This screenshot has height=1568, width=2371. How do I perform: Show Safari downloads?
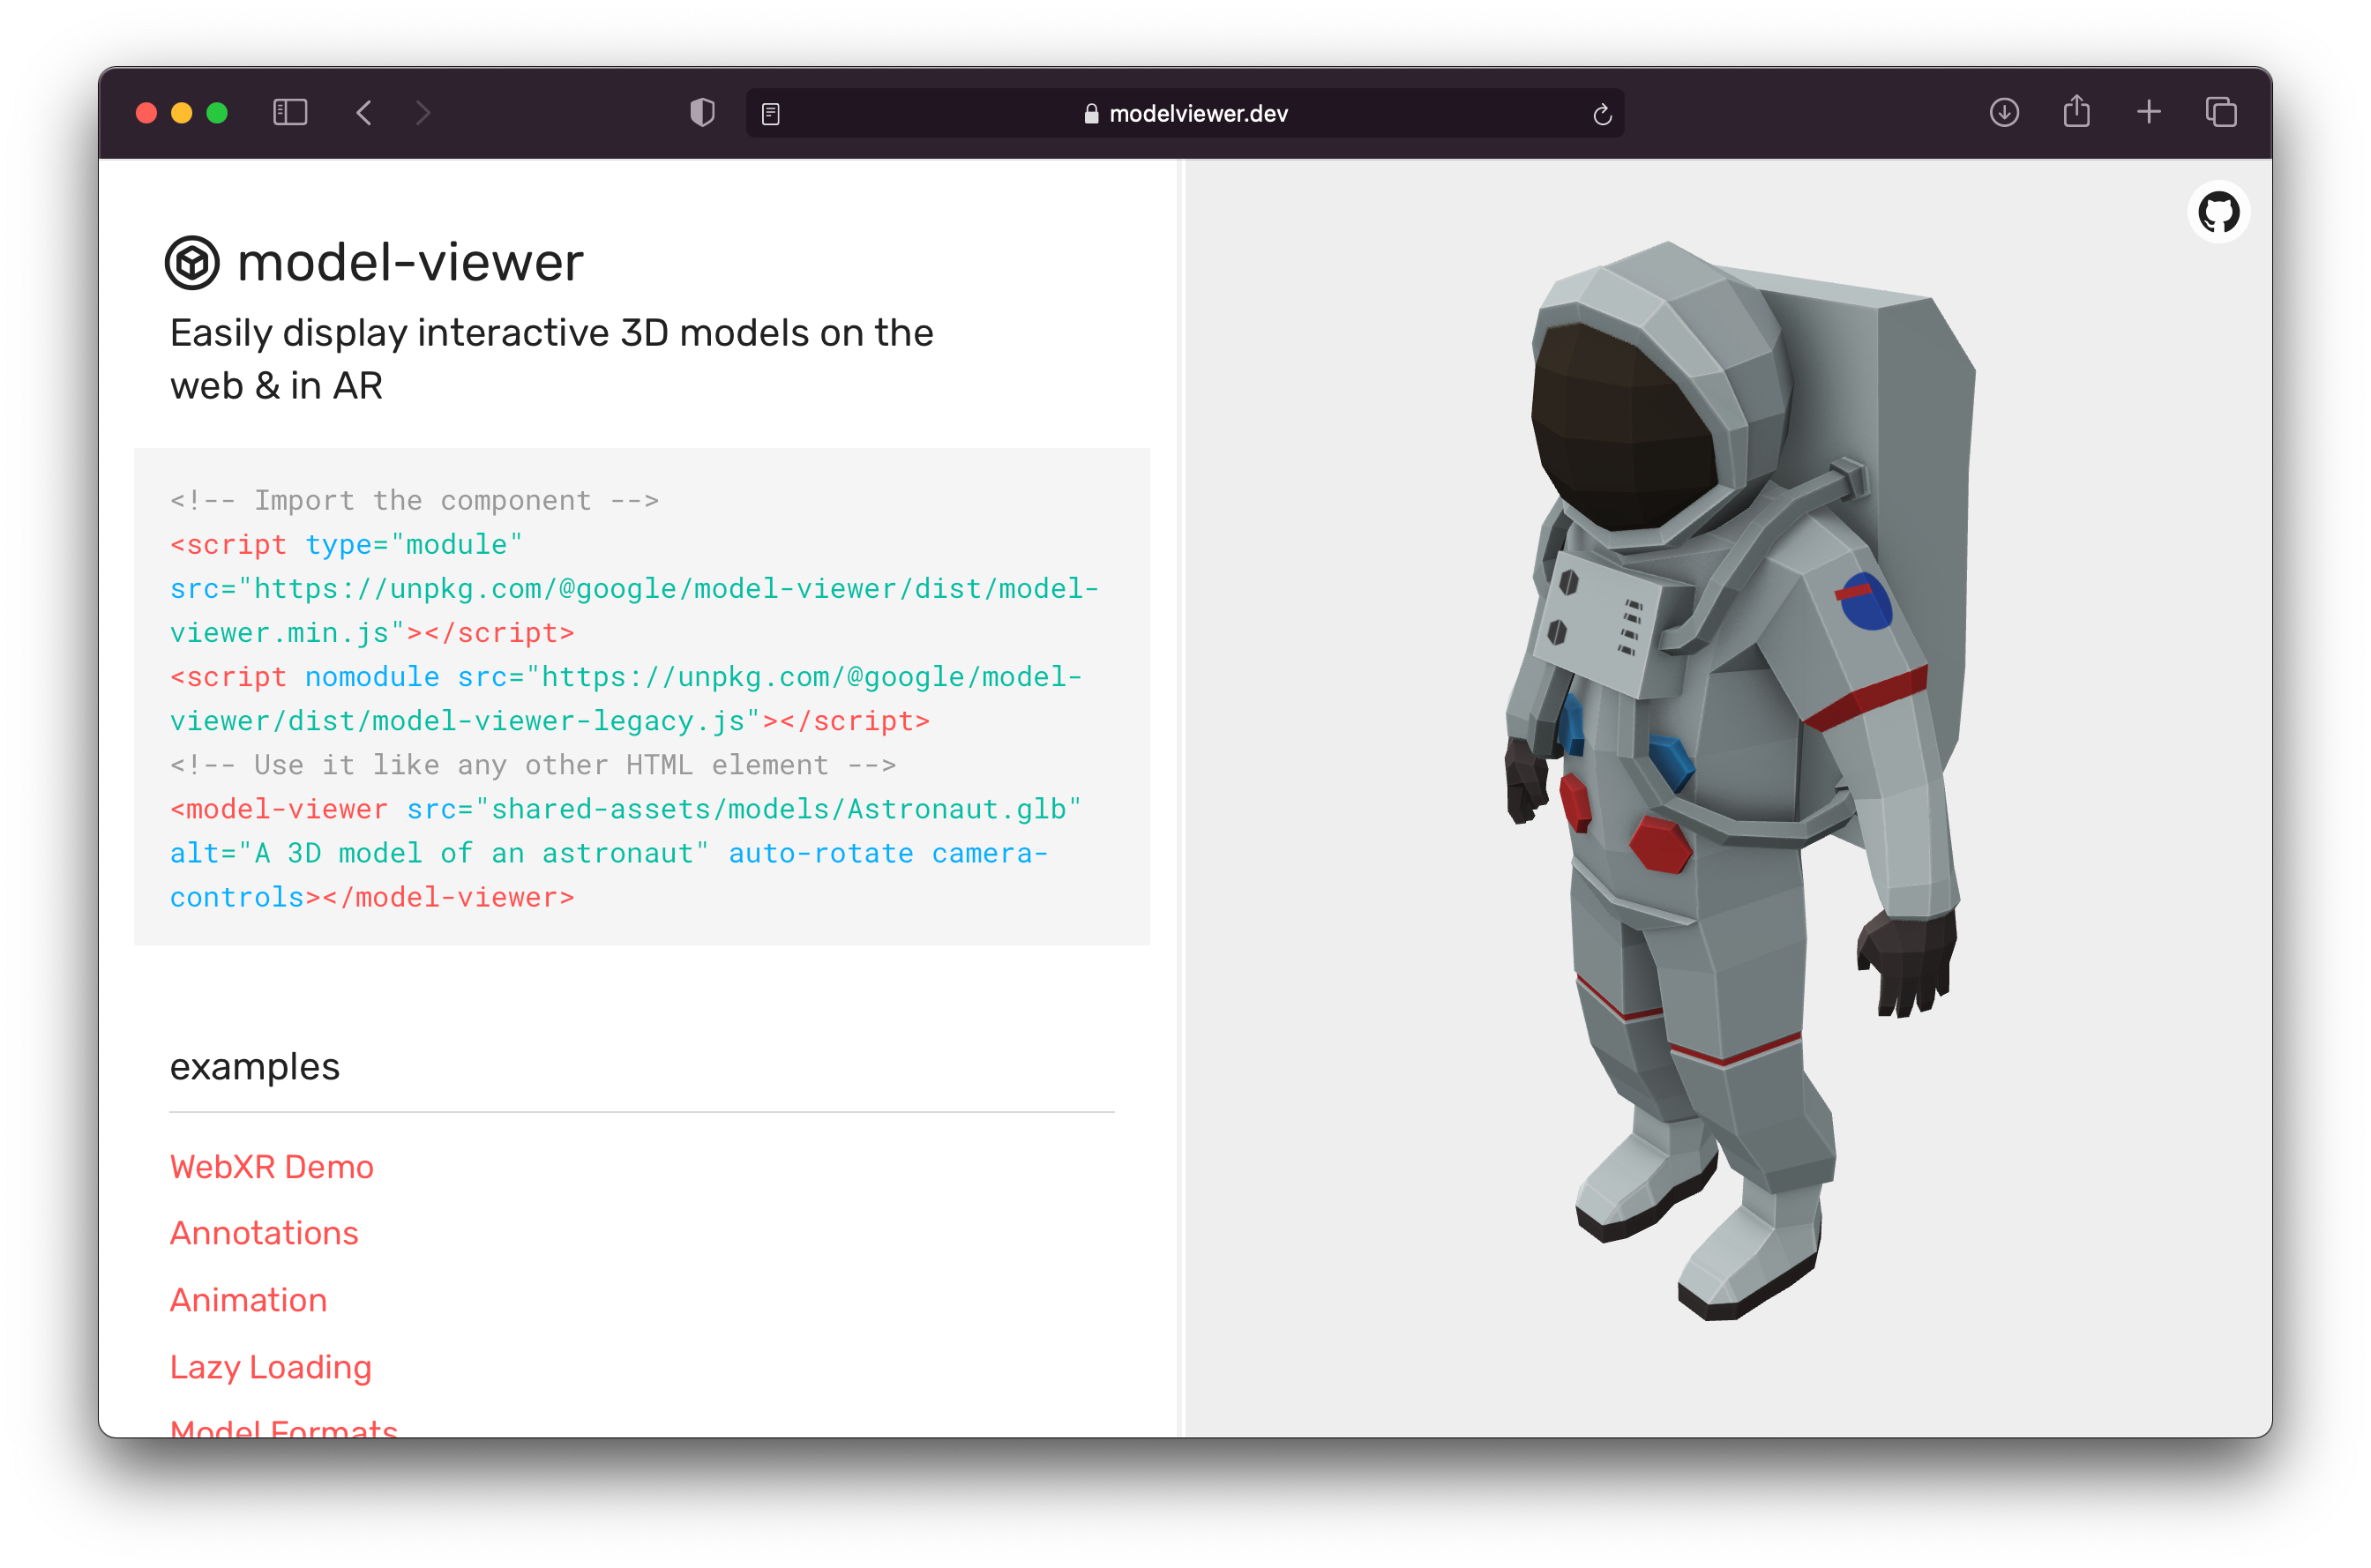(2004, 113)
